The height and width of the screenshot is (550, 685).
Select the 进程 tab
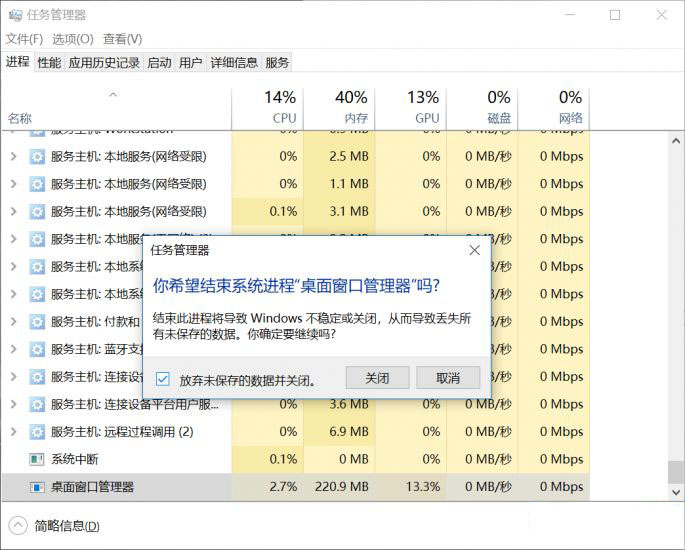(17, 62)
